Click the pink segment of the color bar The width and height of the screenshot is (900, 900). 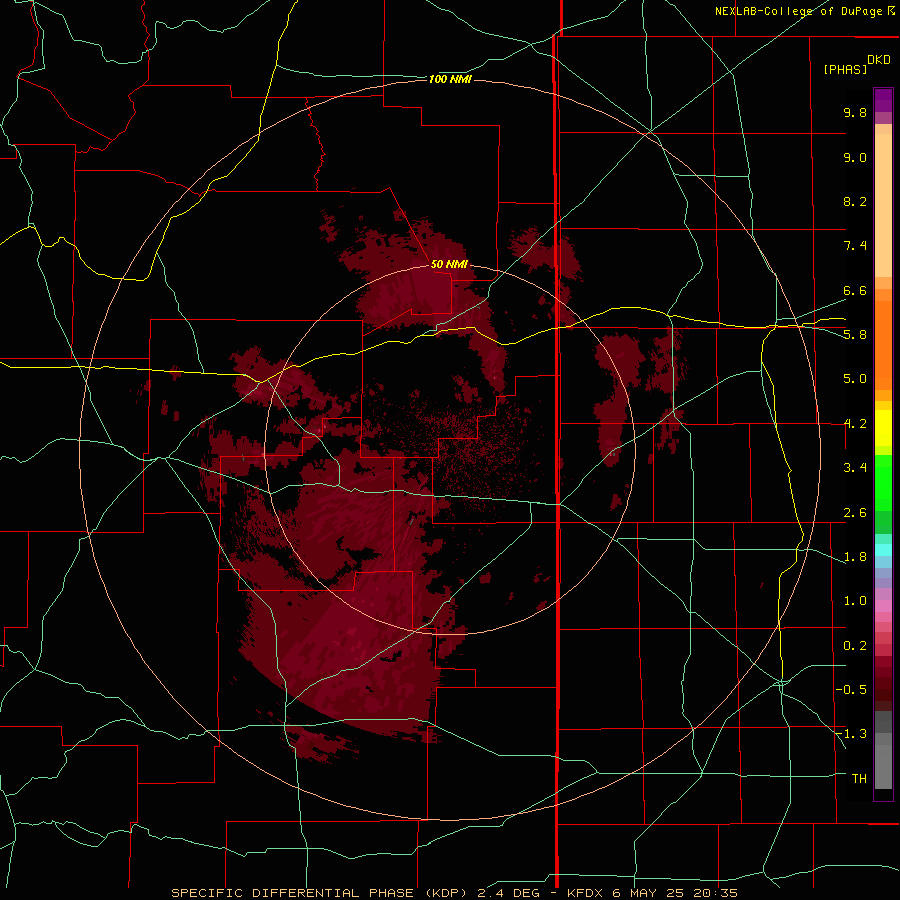[x=883, y=606]
